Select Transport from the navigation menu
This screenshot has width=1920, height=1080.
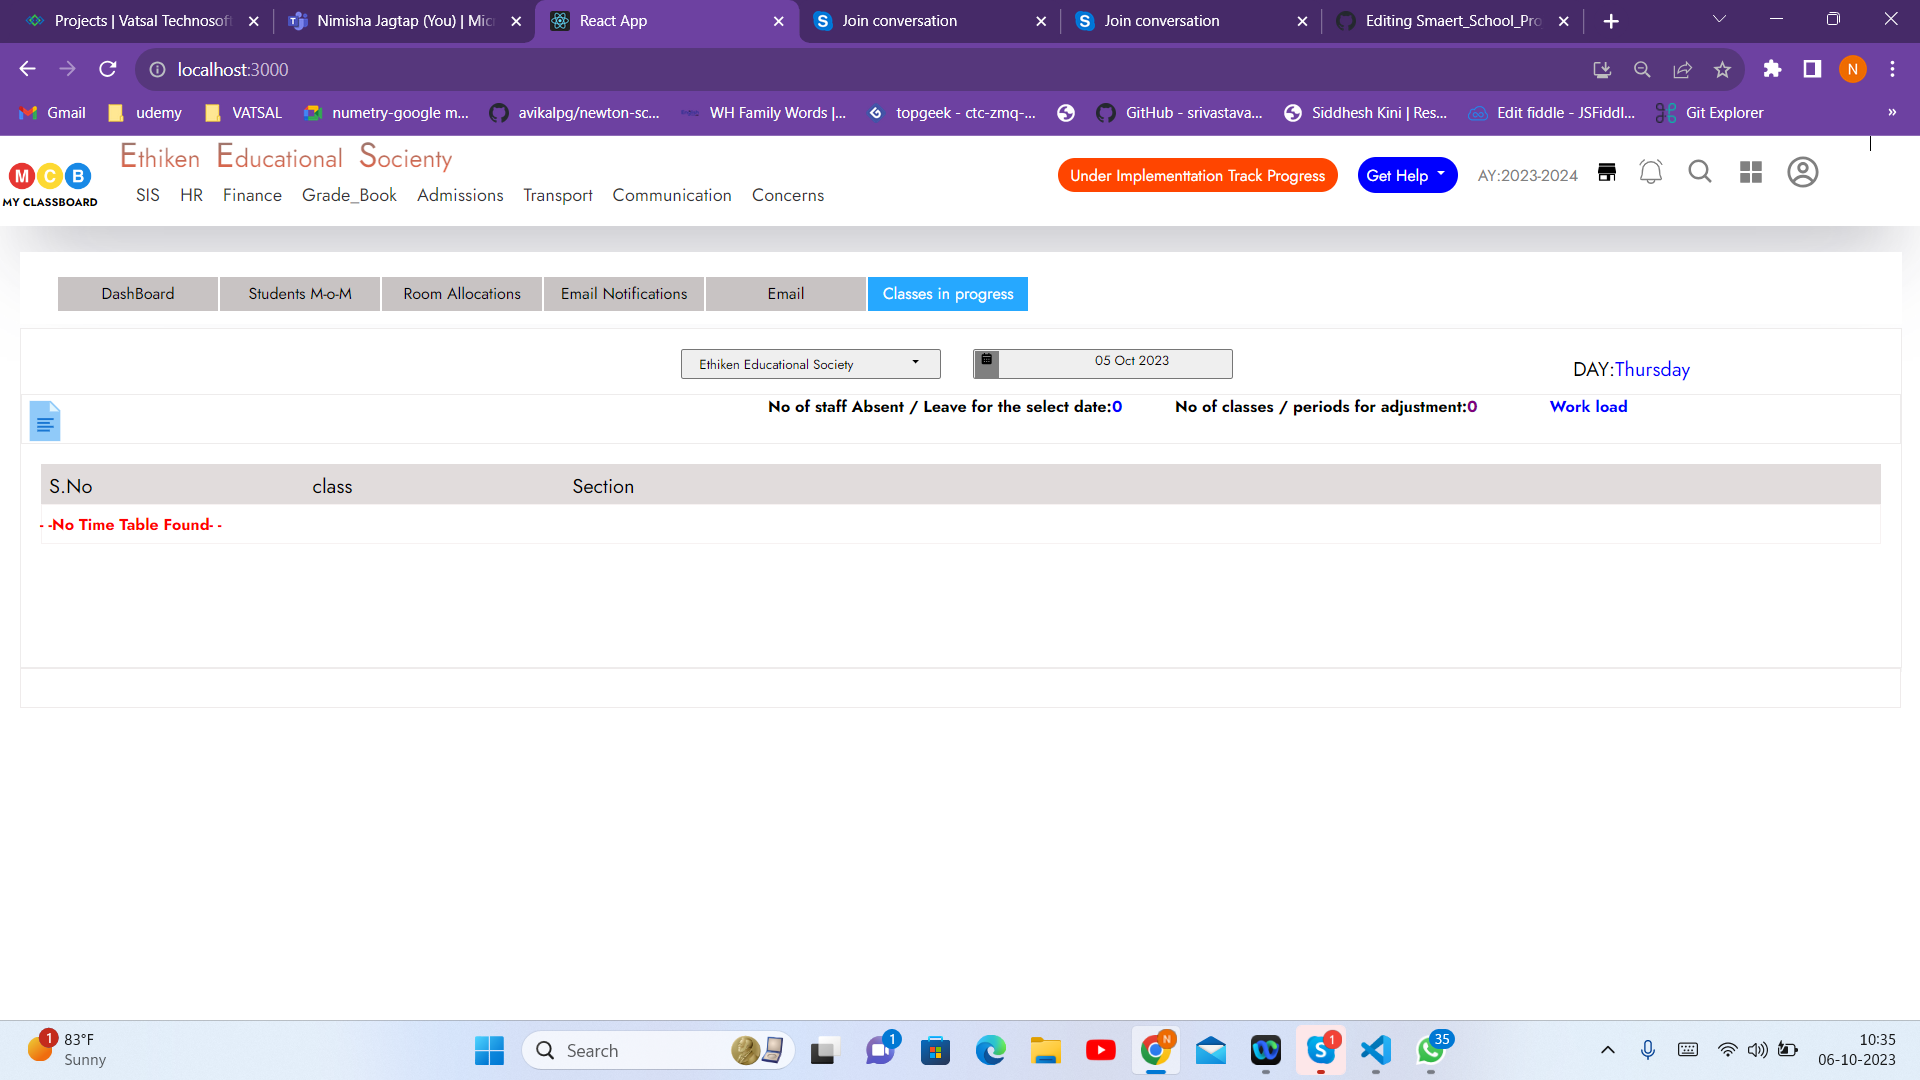click(x=557, y=195)
